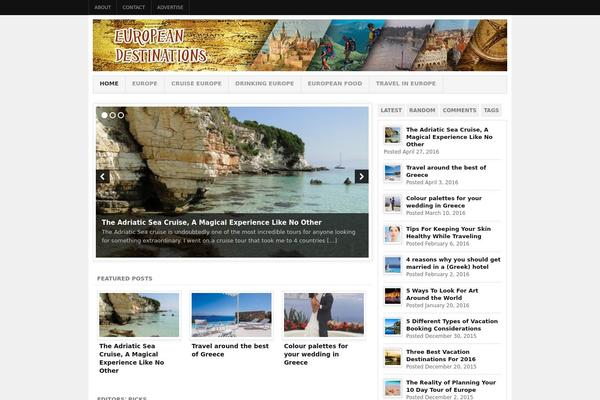Viewport: 600px width, 400px height.
Task: Open sidebar link Adriatic Sea Cruise
Action: (x=449, y=137)
